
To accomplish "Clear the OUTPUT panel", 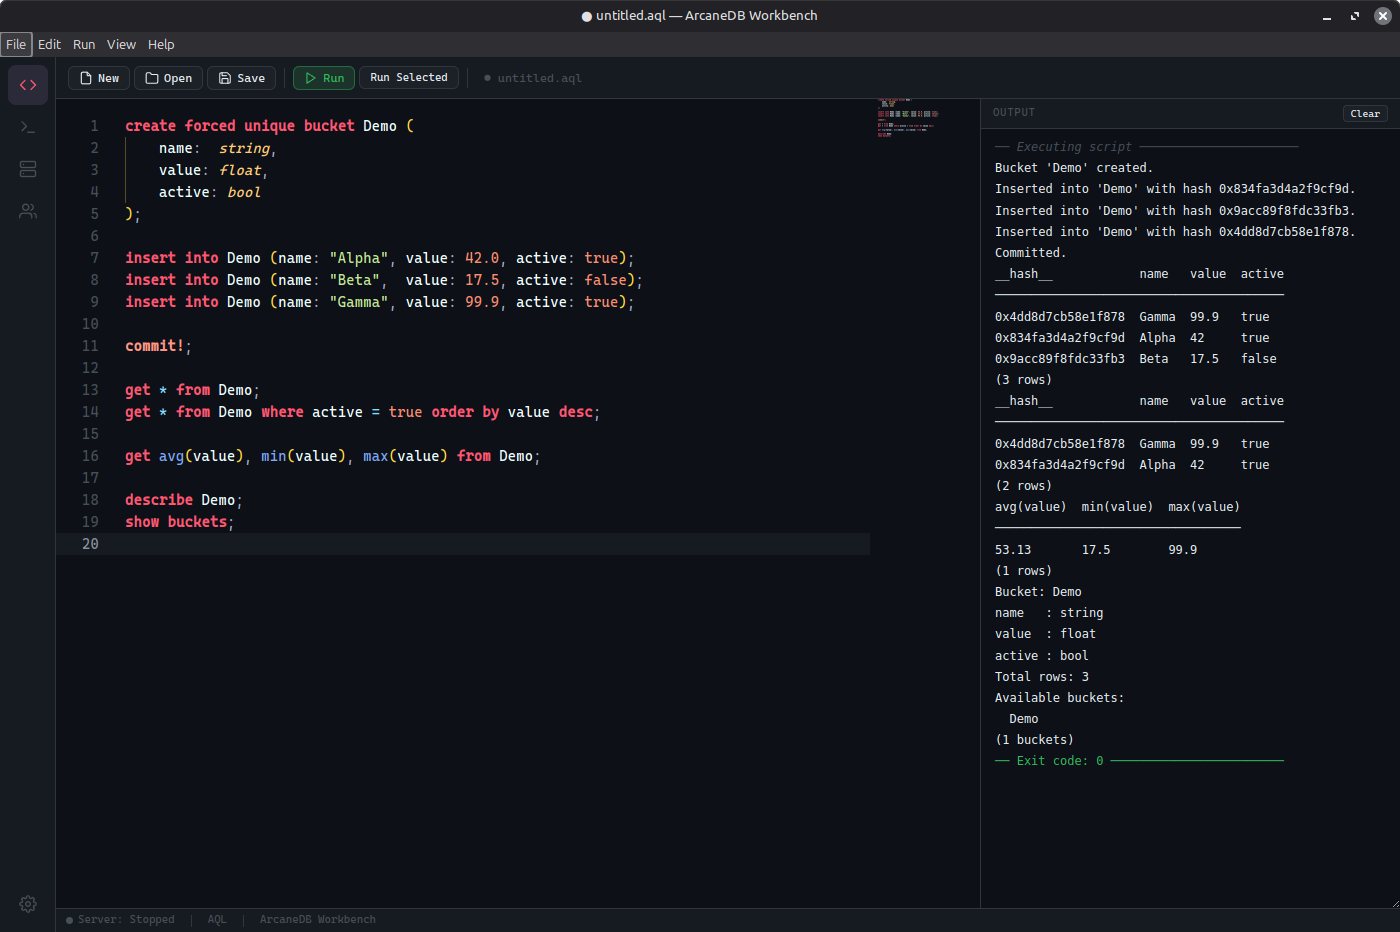I will [1365, 113].
